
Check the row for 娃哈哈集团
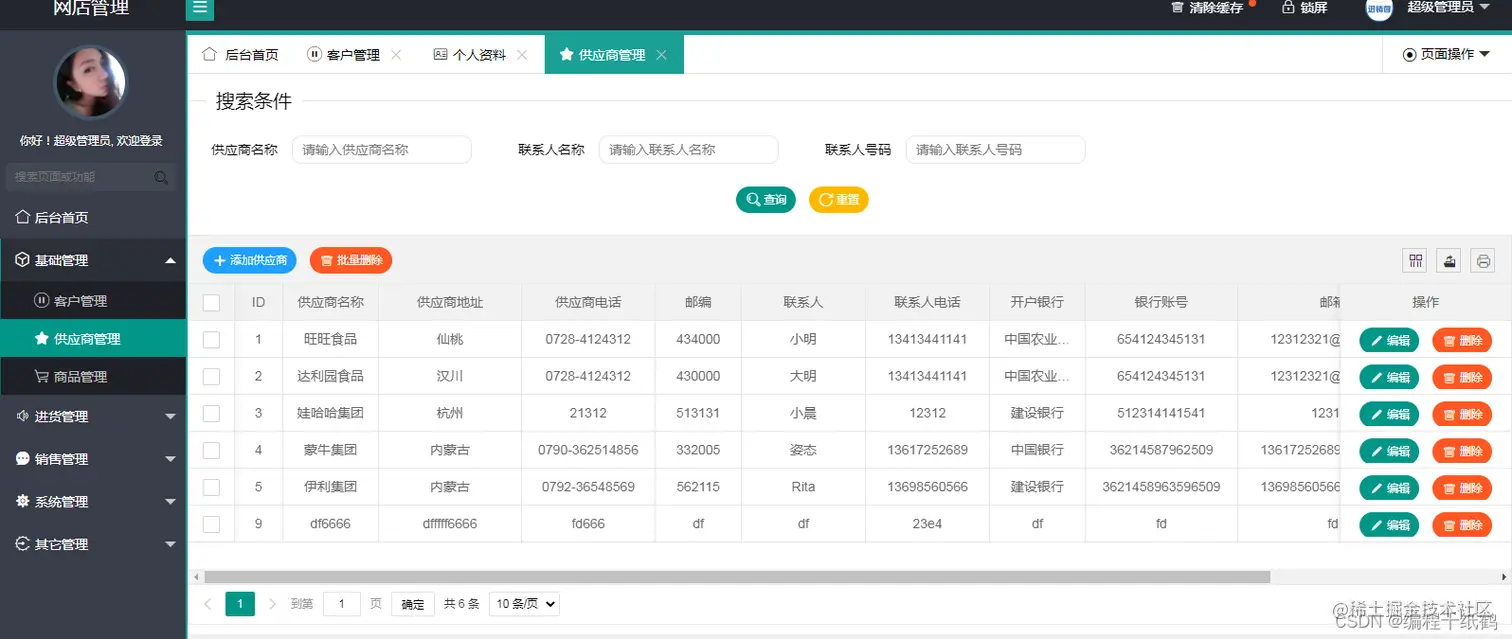click(211, 413)
